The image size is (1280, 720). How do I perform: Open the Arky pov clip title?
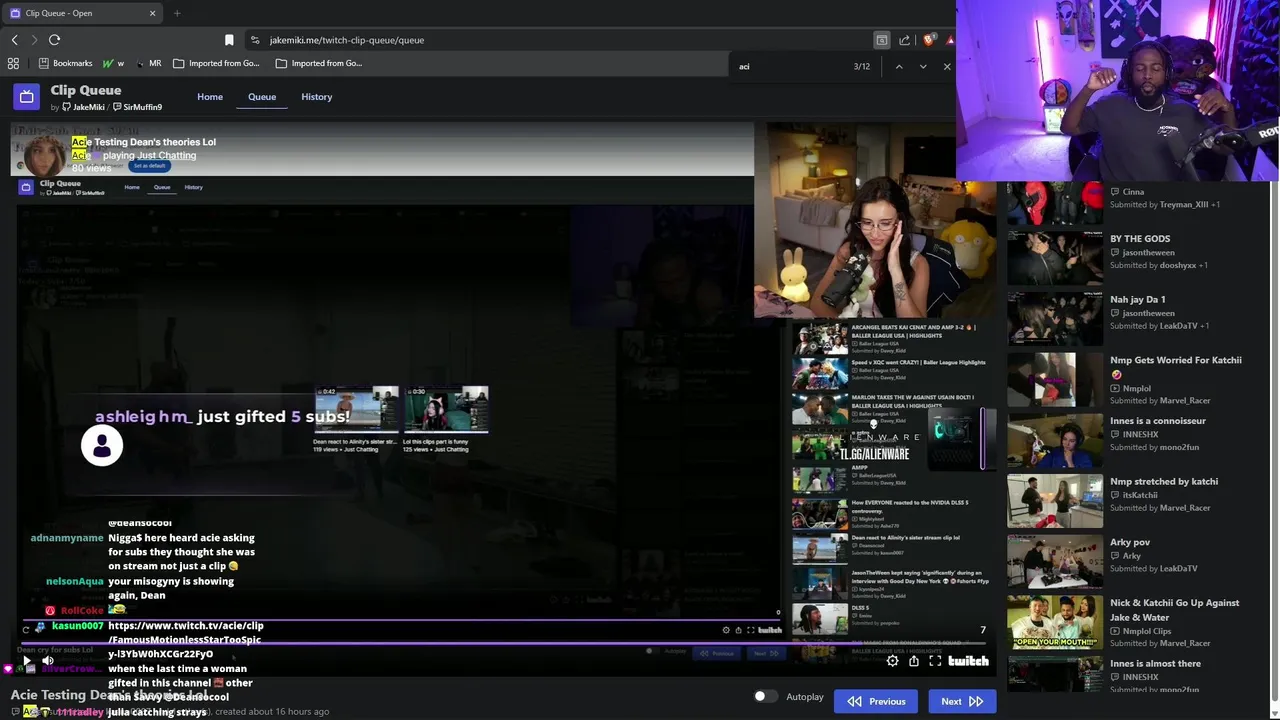(1130, 542)
